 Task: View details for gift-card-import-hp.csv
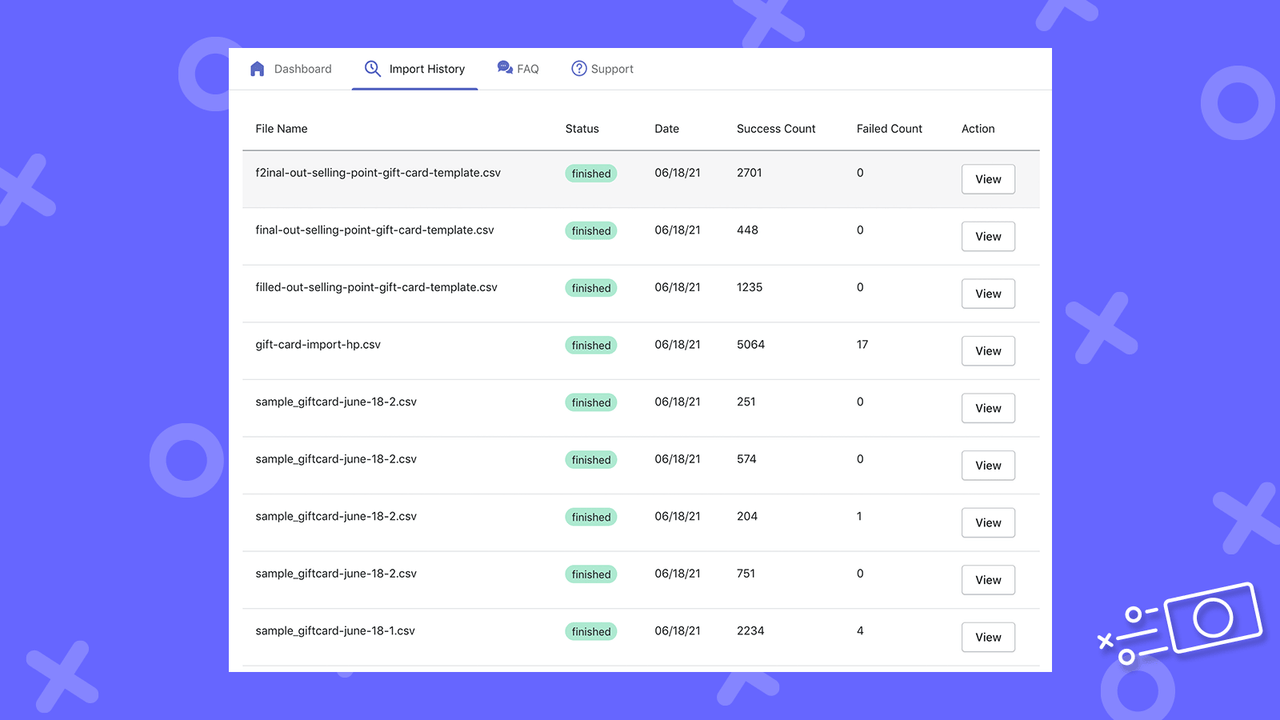pos(987,350)
